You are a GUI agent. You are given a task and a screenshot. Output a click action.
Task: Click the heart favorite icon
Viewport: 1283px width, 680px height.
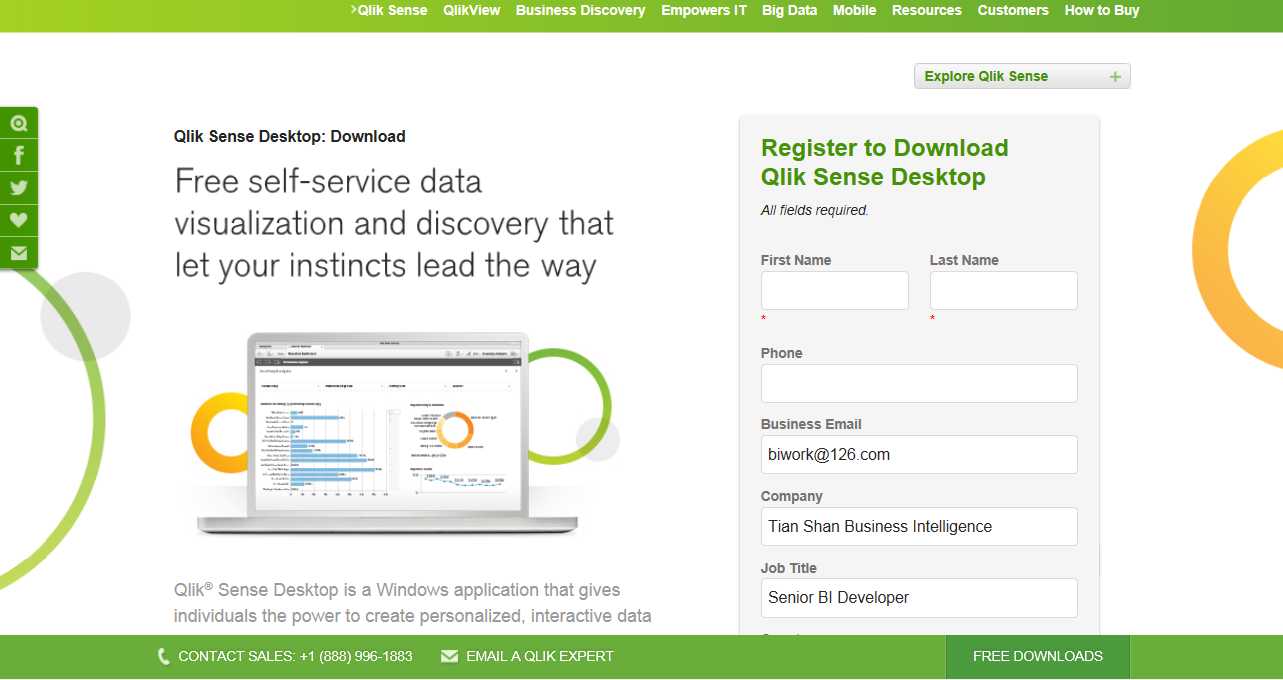pos(19,220)
